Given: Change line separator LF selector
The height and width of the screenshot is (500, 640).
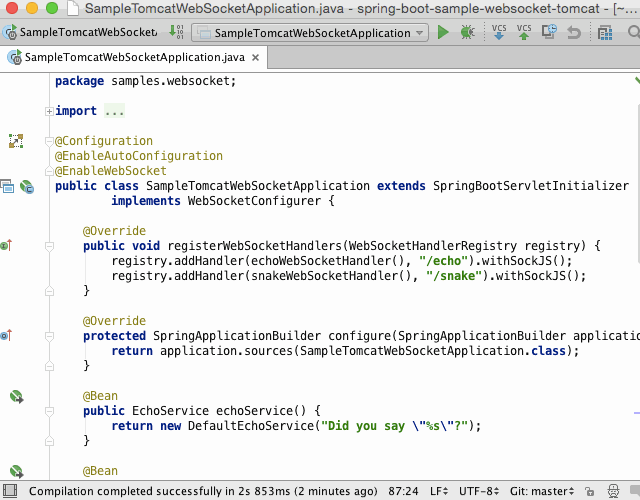Looking at the screenshot, I should click(x=439, y=491).
